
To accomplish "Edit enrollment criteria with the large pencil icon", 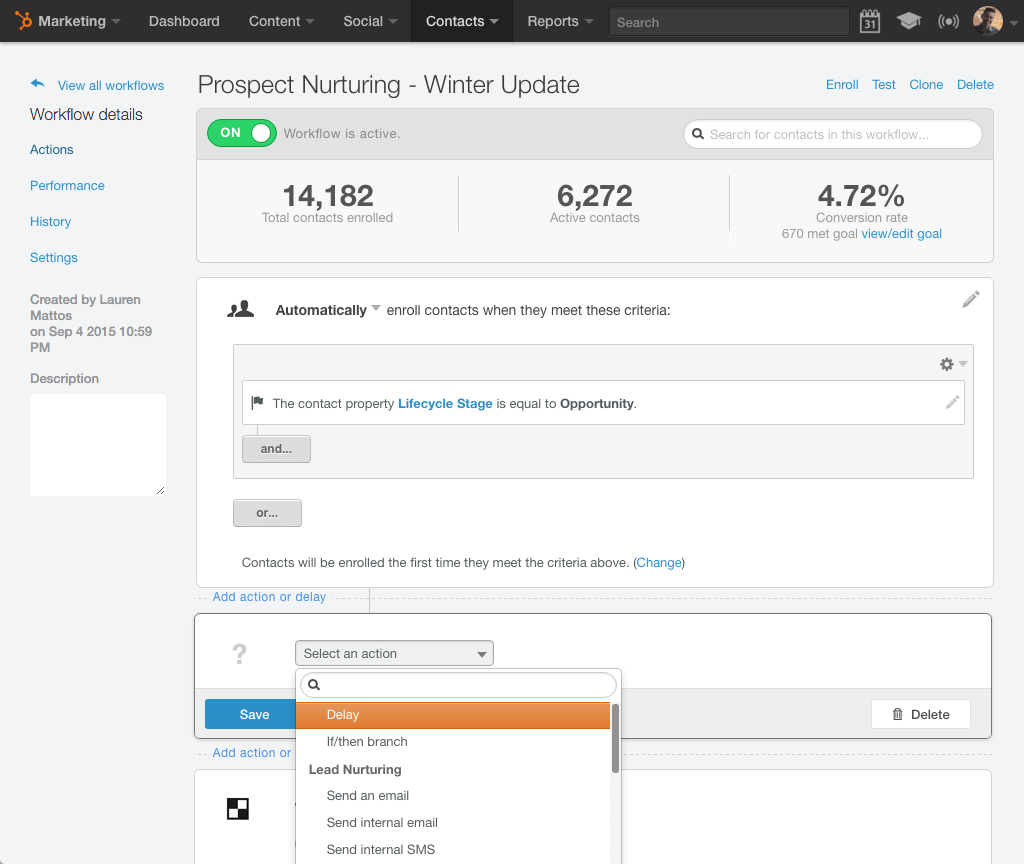I will [970, 299].
